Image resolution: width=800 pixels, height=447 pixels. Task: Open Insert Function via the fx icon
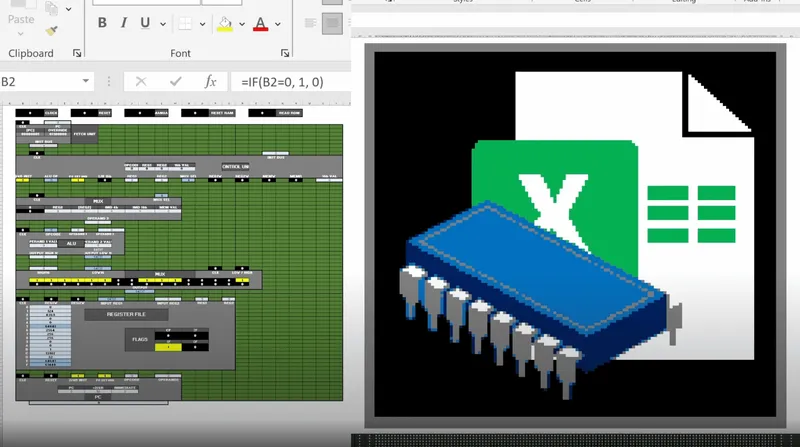(x=210, y=82)
